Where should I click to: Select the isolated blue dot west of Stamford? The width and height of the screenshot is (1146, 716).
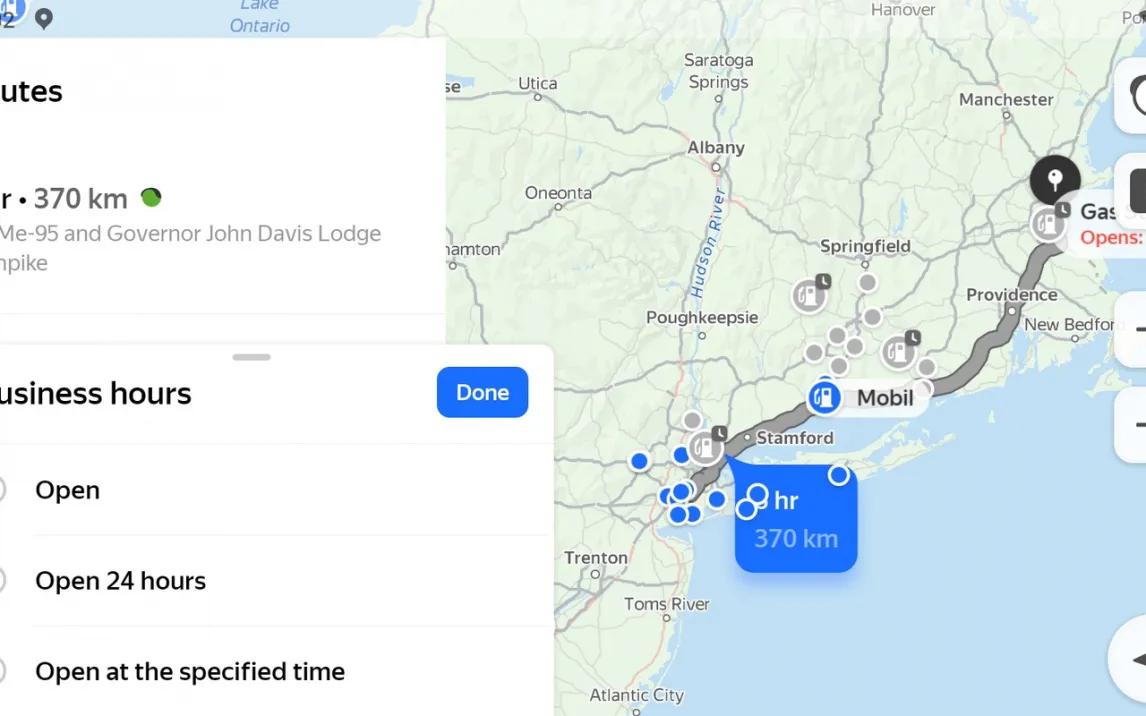point(639,461)
